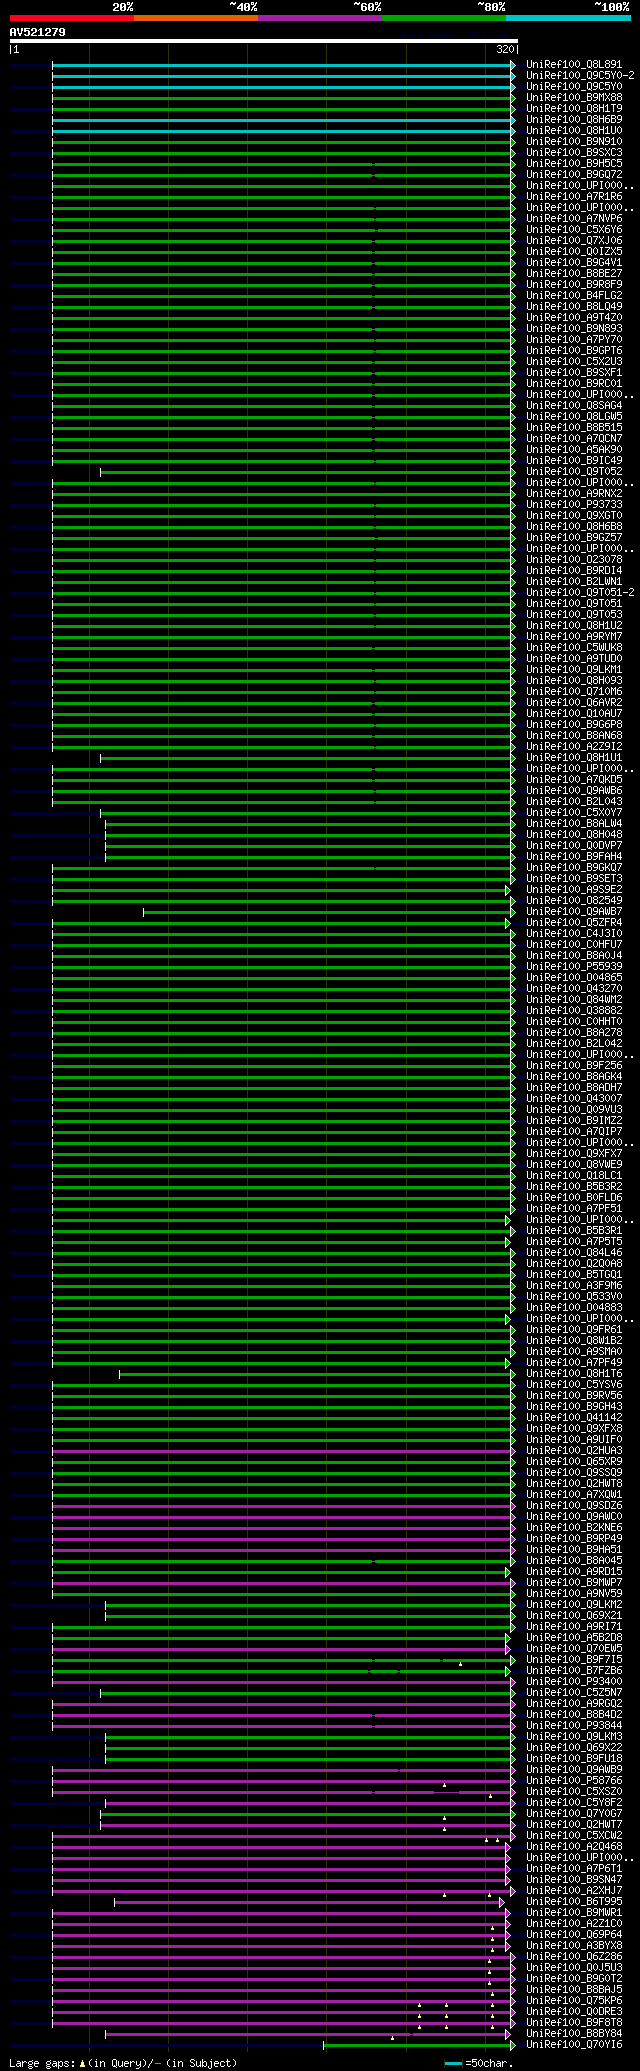
Task: Click the green ~80% identity legend bar
Action: [x=443, y=18]
